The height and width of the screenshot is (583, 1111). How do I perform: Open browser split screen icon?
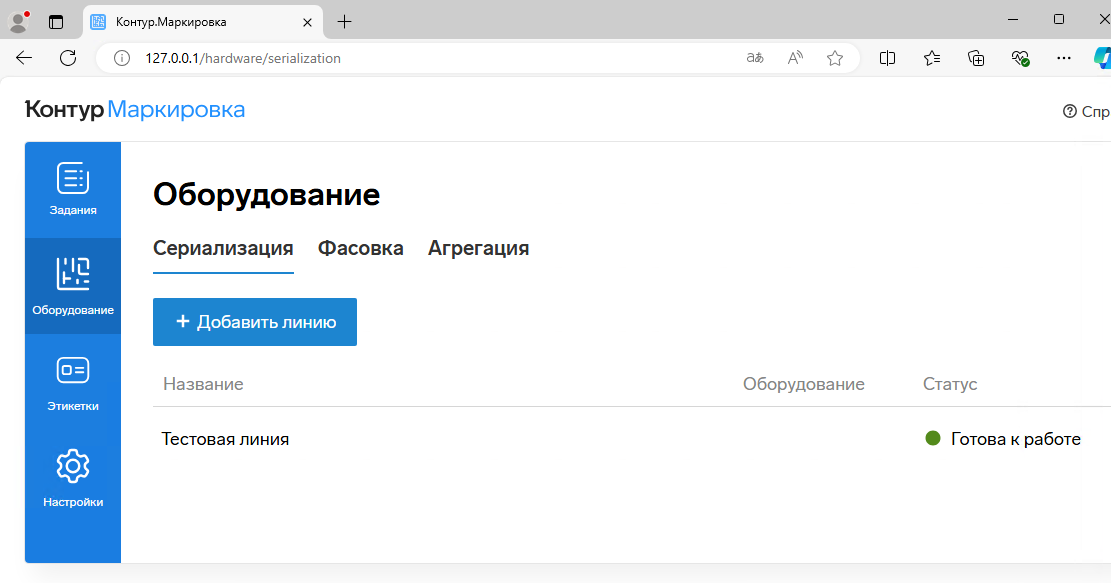[x=887, y=58]
